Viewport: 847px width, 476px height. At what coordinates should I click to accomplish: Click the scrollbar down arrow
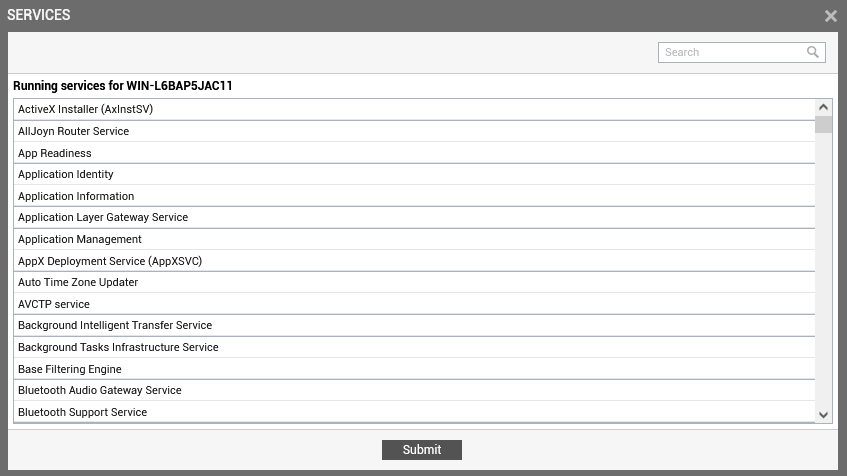(823, 415)
